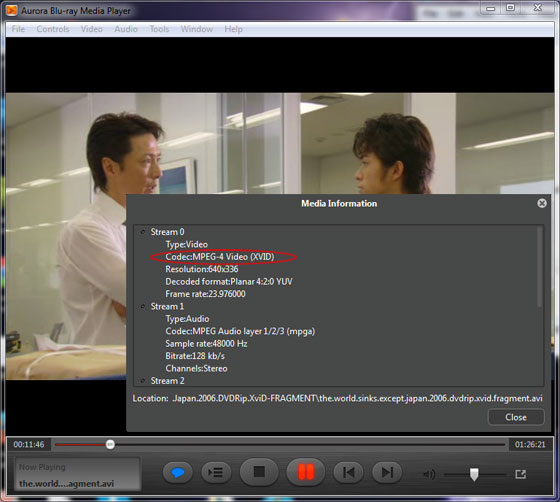Viewport: 560px width, 502px height.
Task: Open the Audio menu
Action: 126,29
